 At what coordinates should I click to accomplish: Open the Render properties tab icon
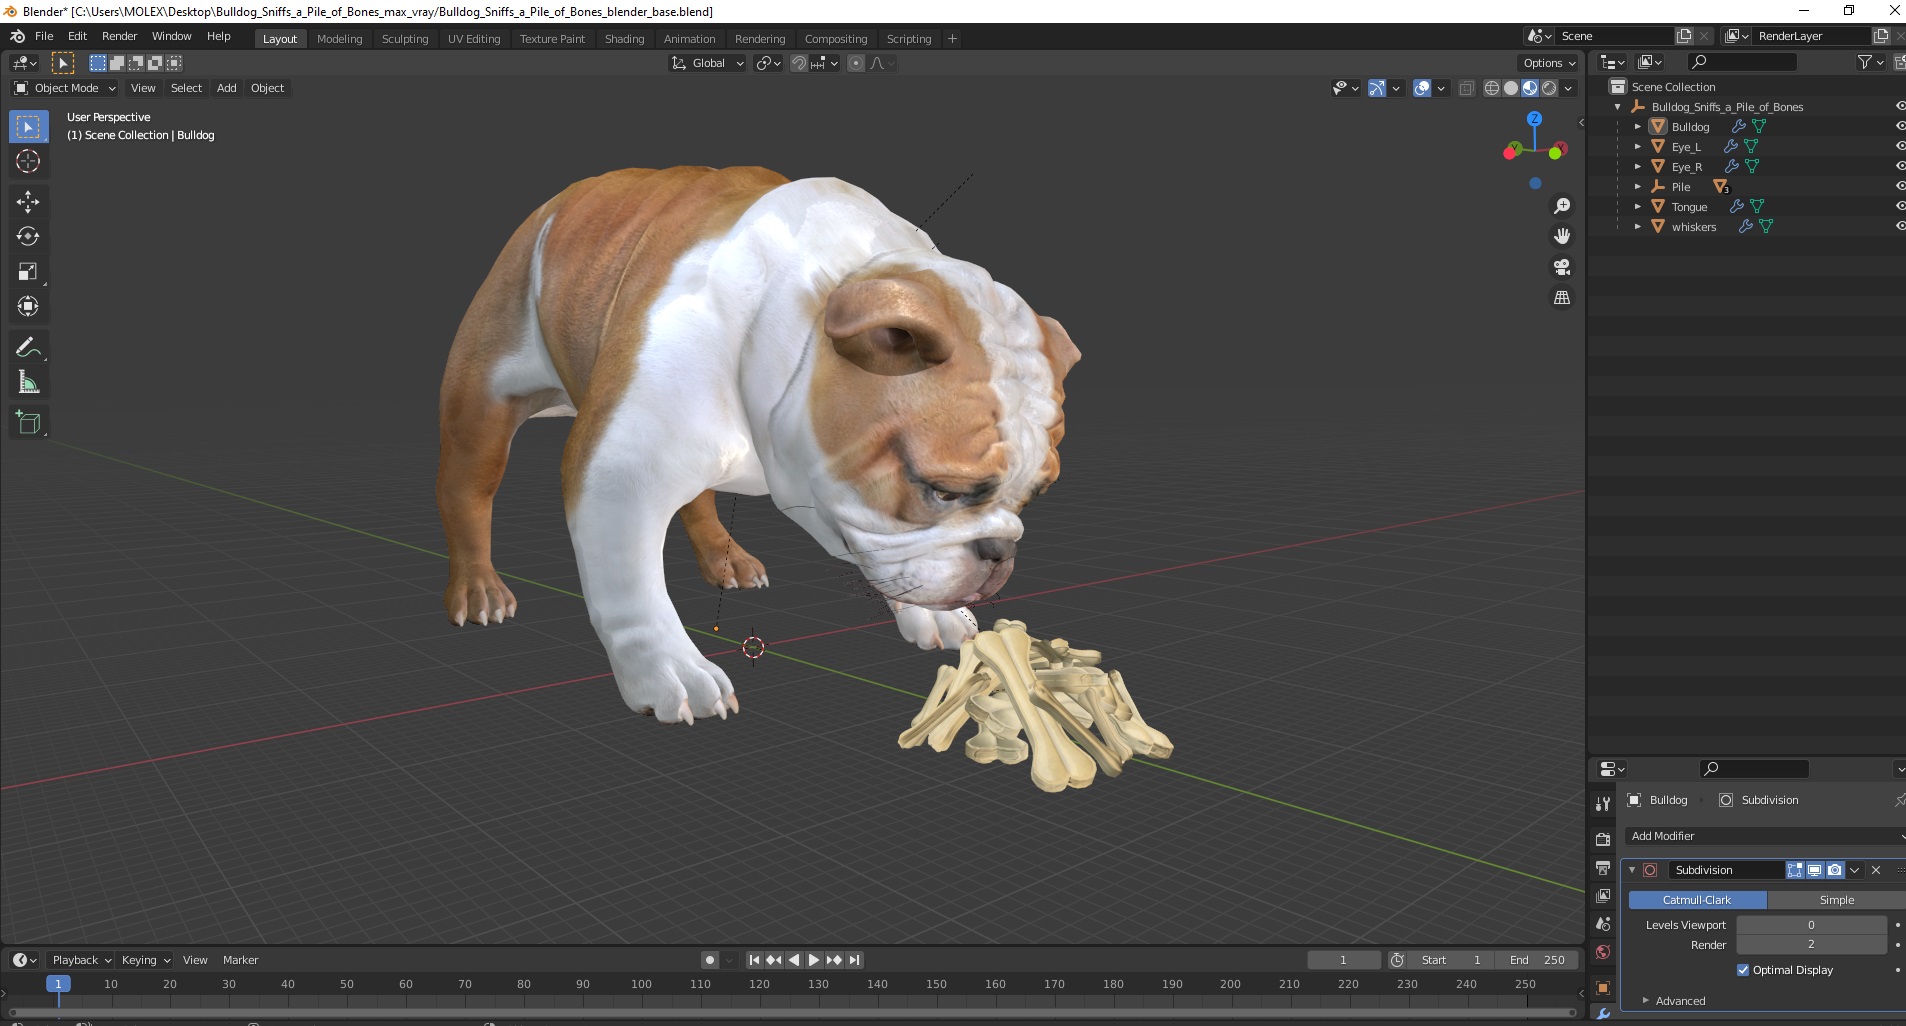(1603, 839)
